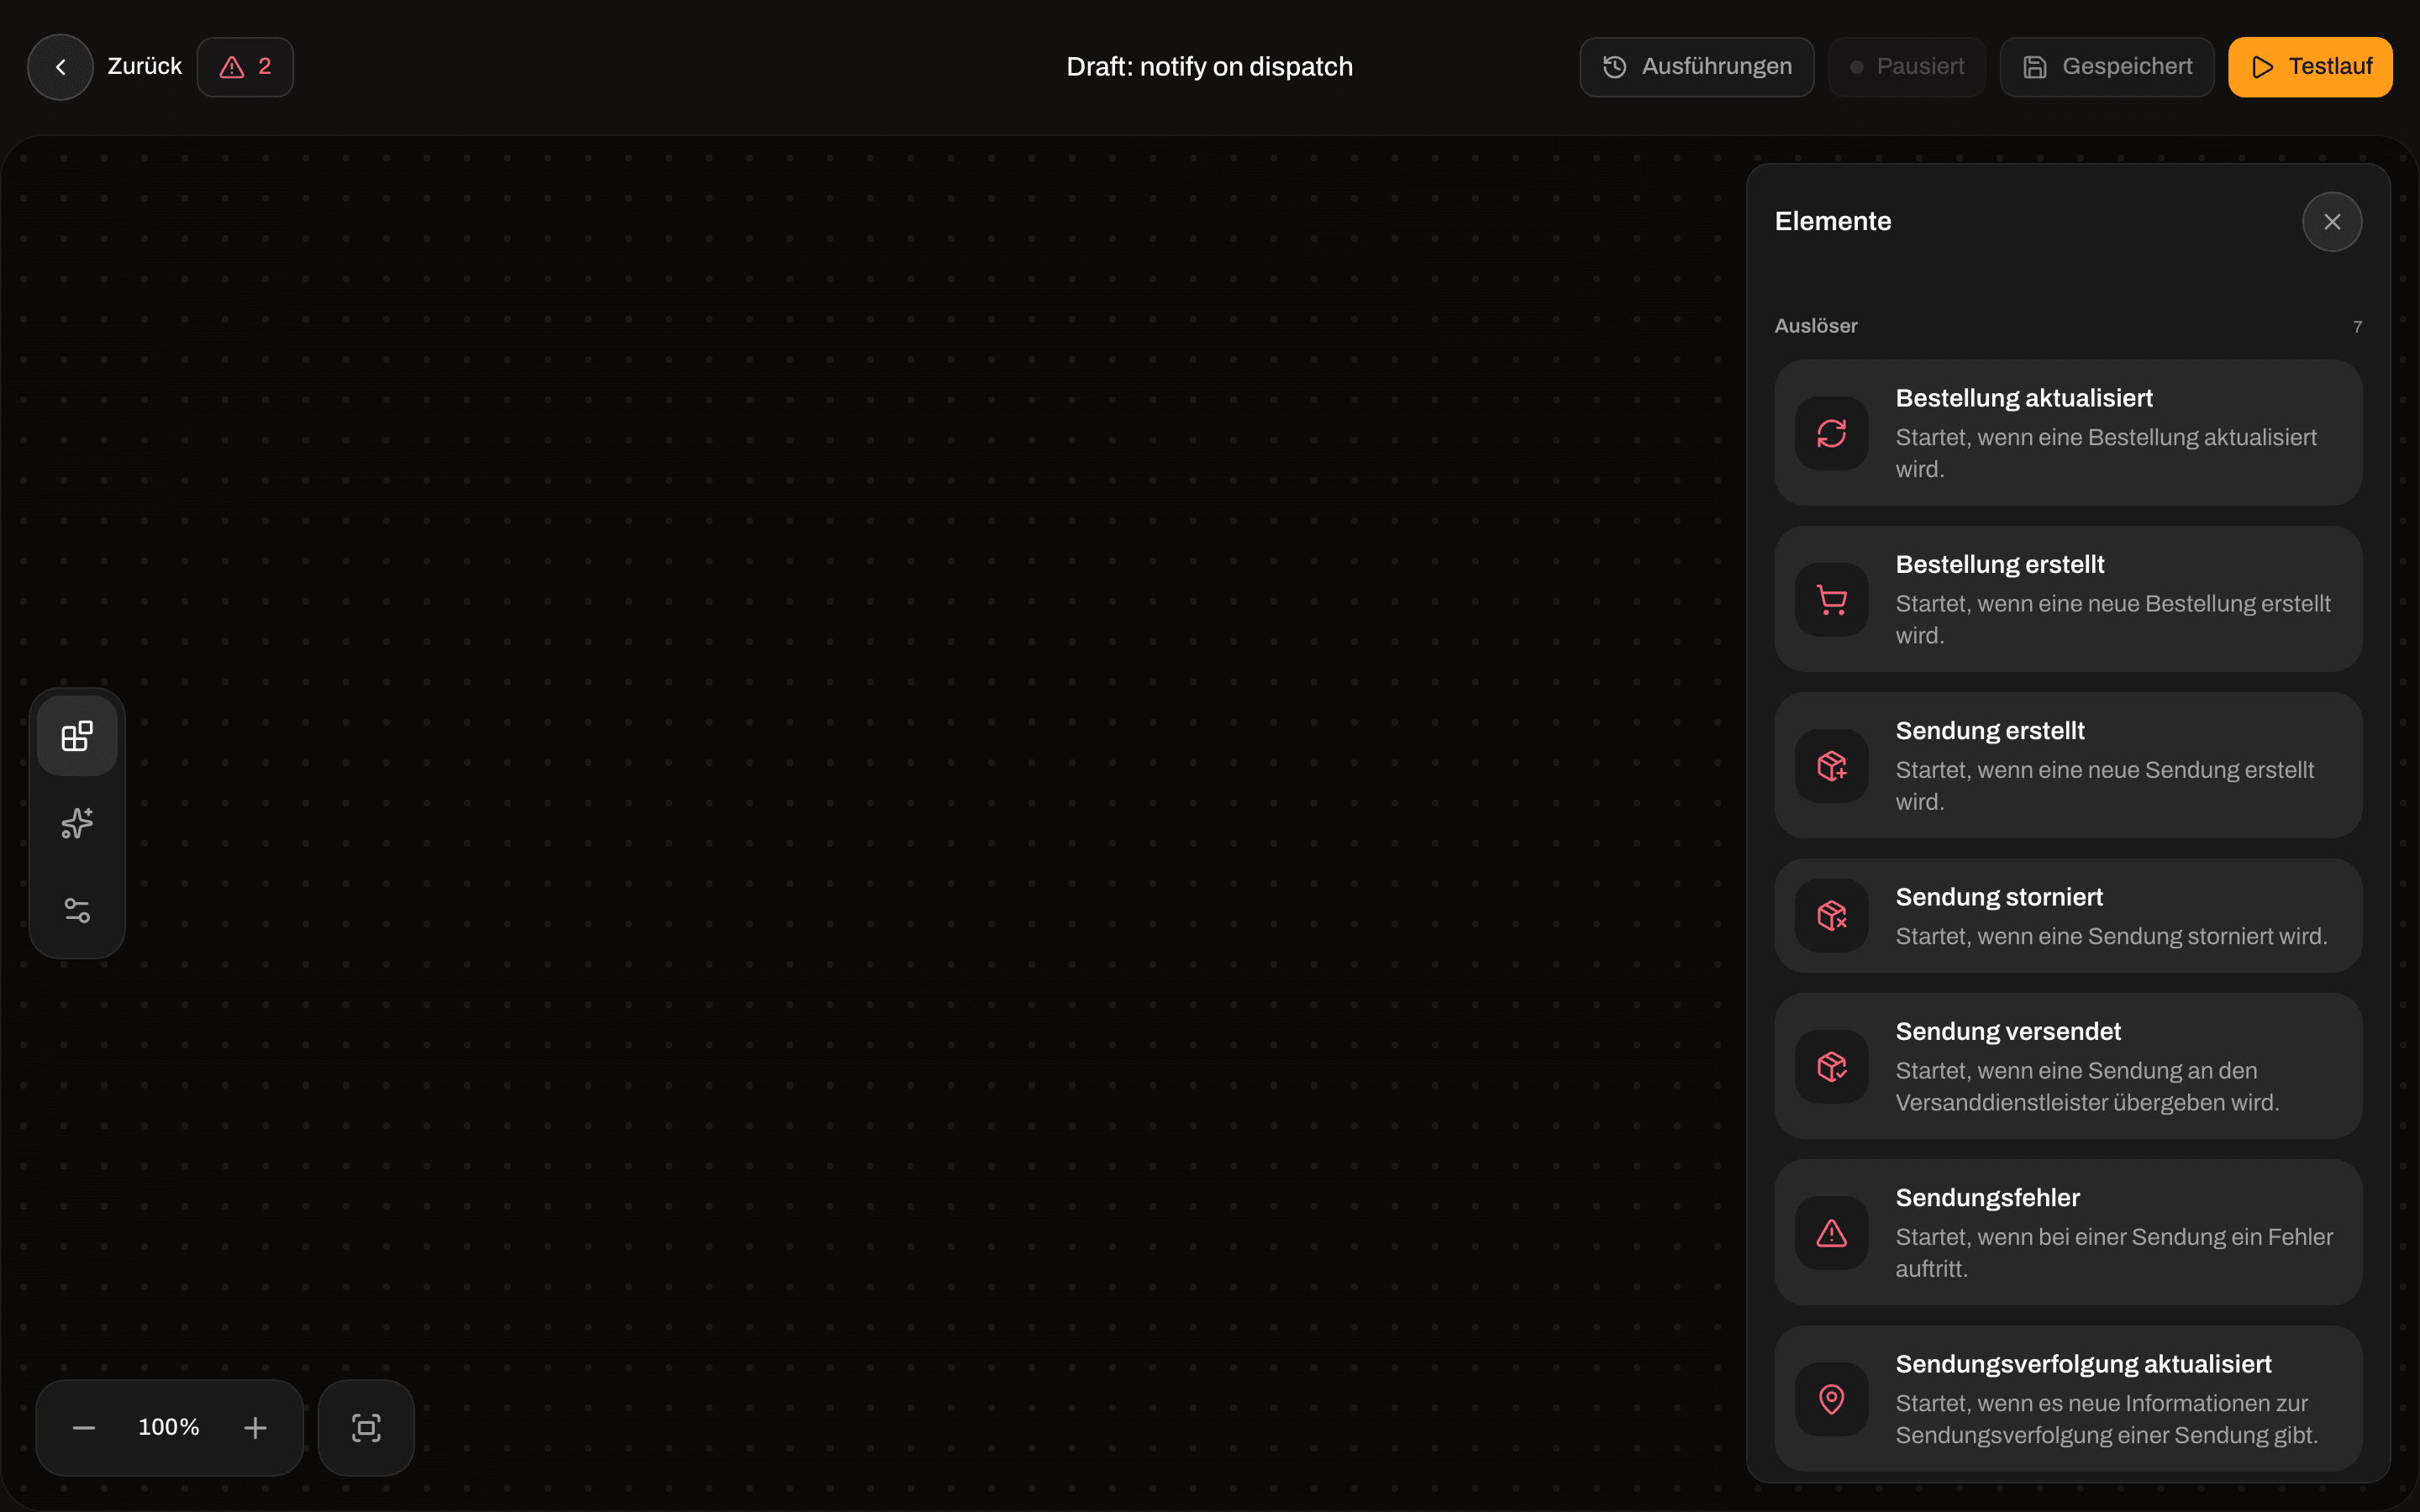Select the Sendung versendet package-check icon
Screen dimensions: 2420x1512
1831,1067
